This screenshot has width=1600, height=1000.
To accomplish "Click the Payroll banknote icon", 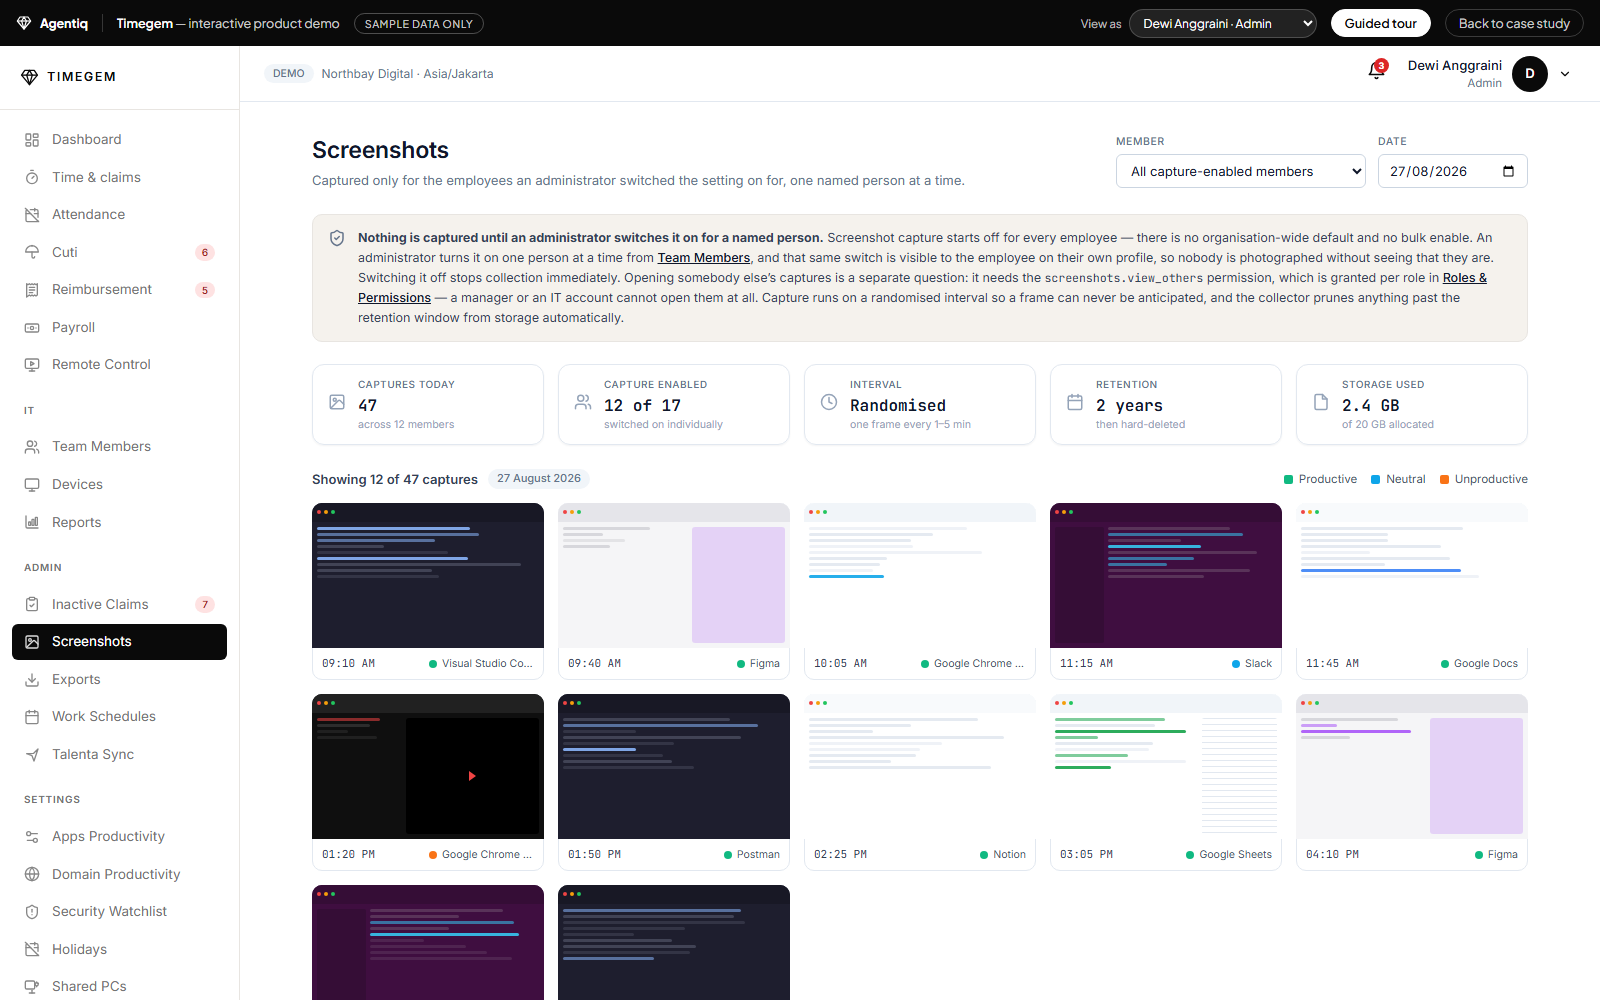I will (32, 327).
